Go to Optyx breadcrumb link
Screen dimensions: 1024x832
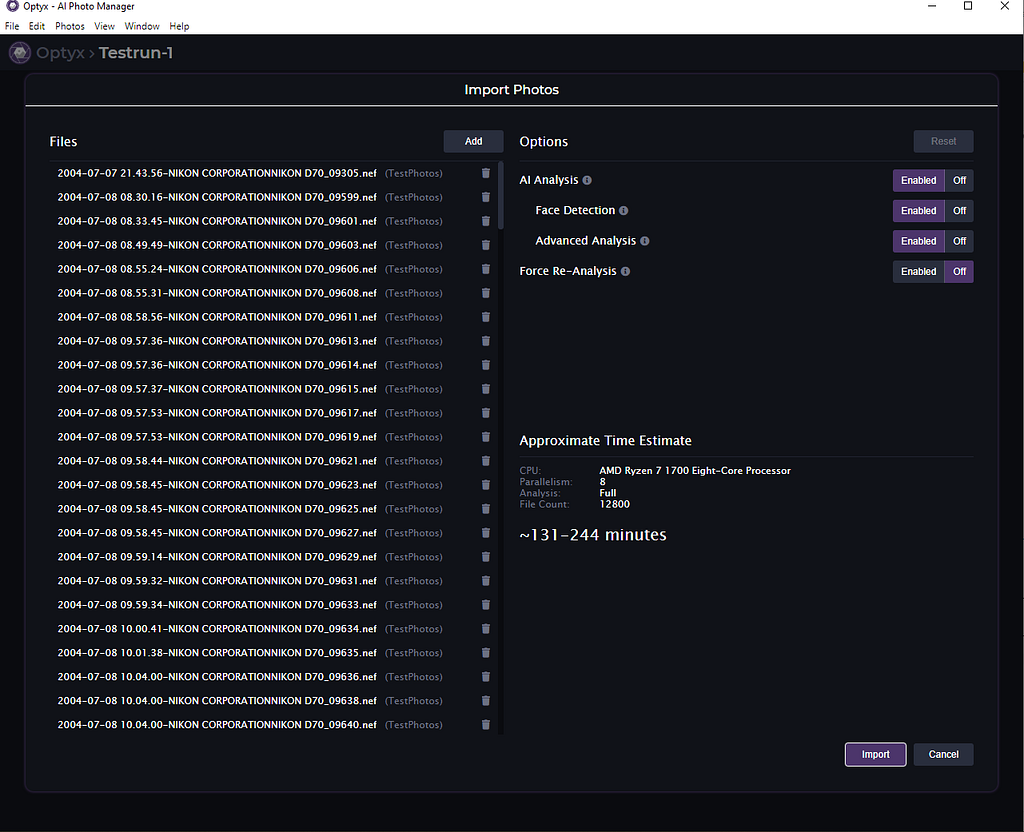pos(60,53)
